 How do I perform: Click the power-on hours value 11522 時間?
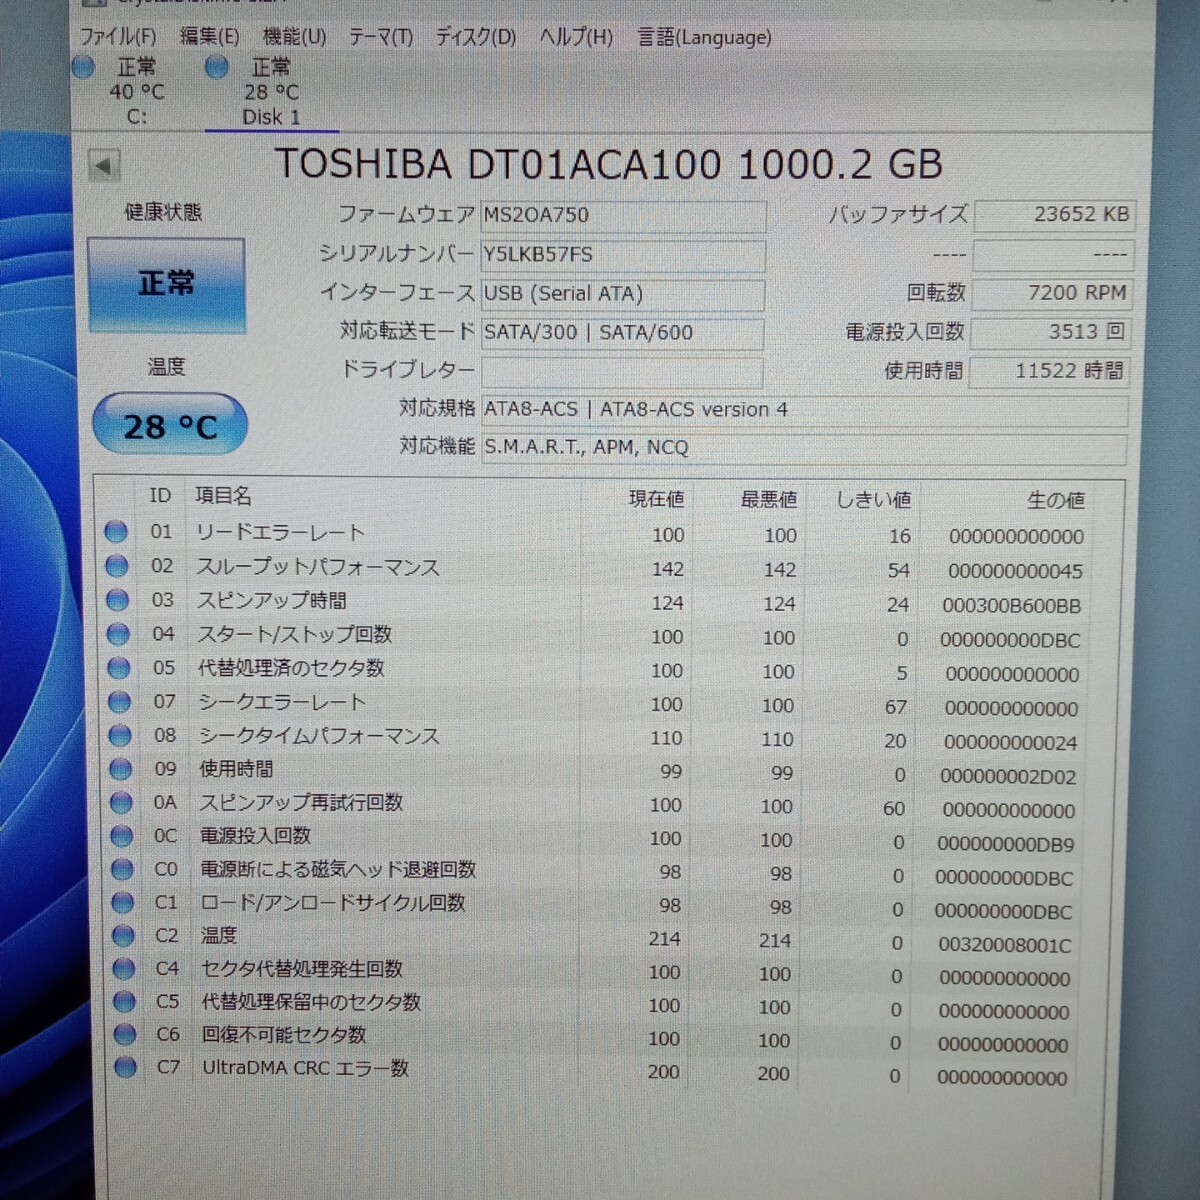(x=1049, y=371)
